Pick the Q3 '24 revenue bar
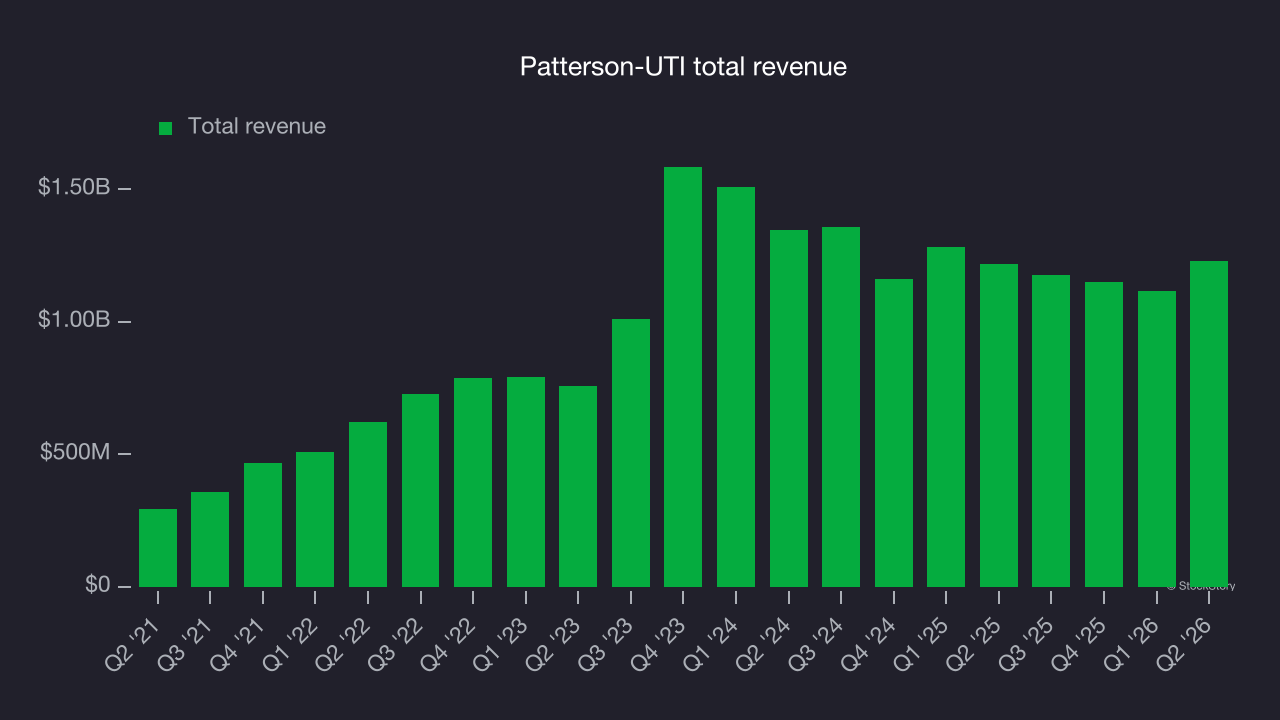 [x=841, y=407]
